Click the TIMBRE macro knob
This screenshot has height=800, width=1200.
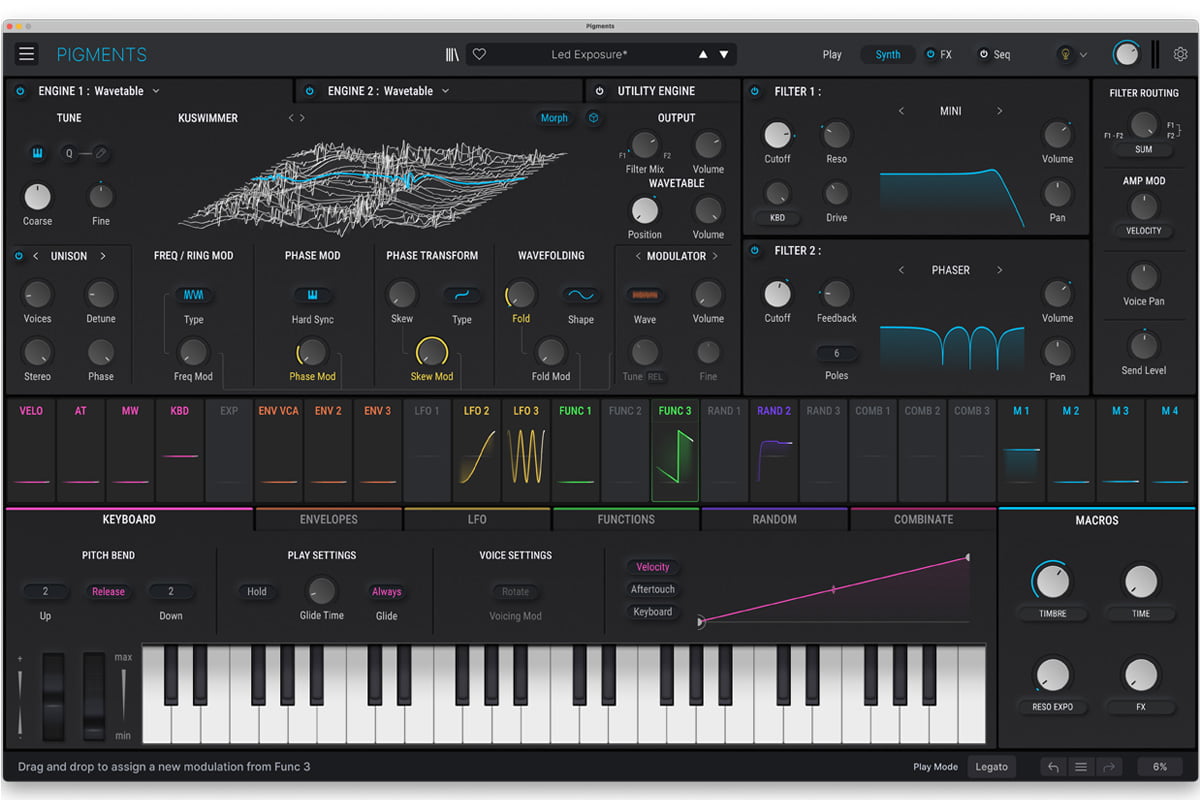click(x=1052, y=580)
